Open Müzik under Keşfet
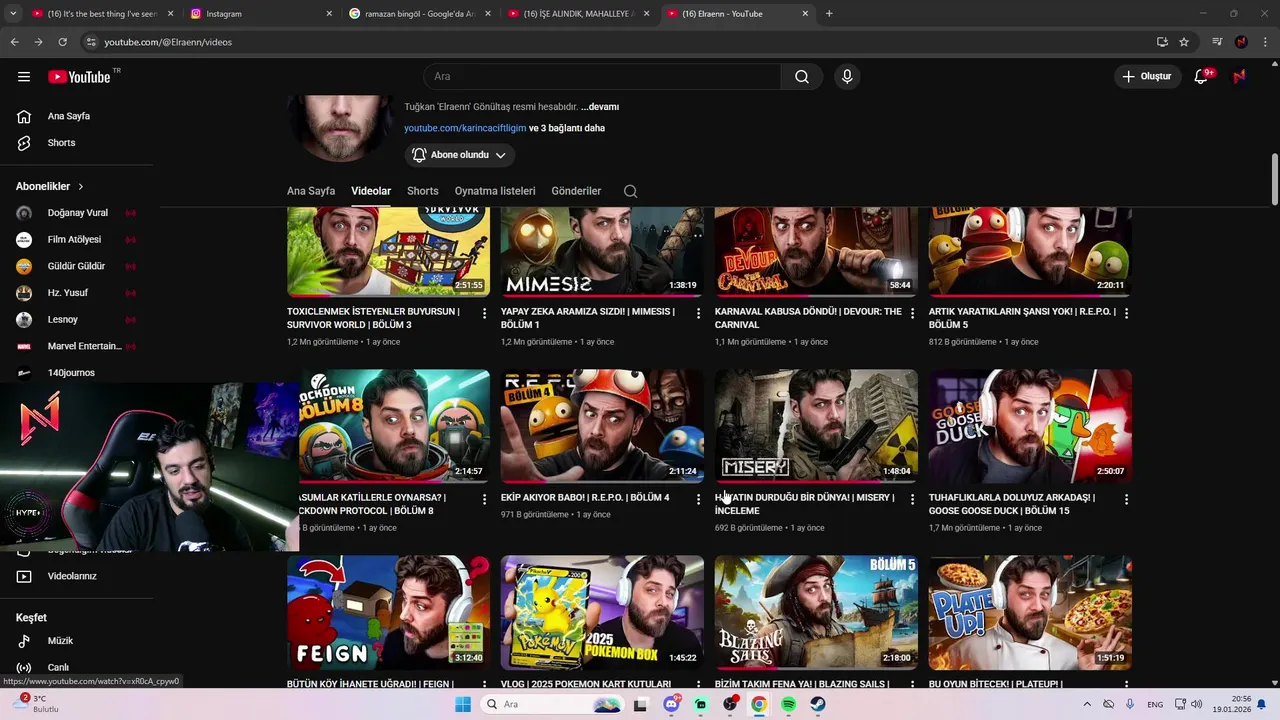The height and width of the screenshot is (720, 1280). 60,641
